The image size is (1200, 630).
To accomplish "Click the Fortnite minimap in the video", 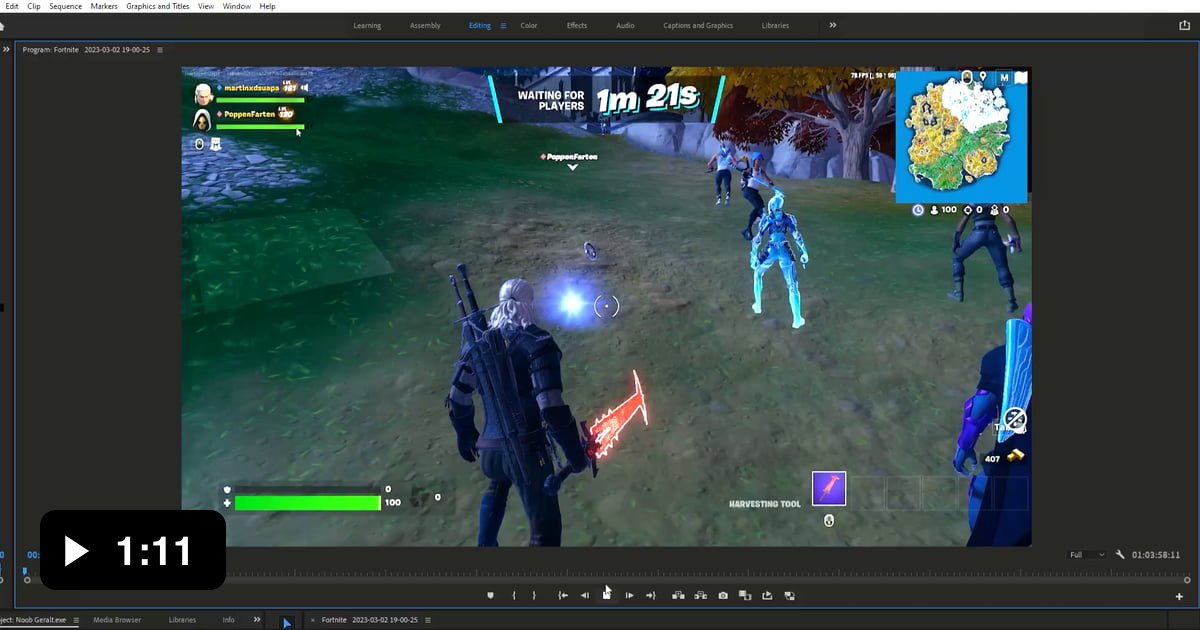I will click(961, 135).
